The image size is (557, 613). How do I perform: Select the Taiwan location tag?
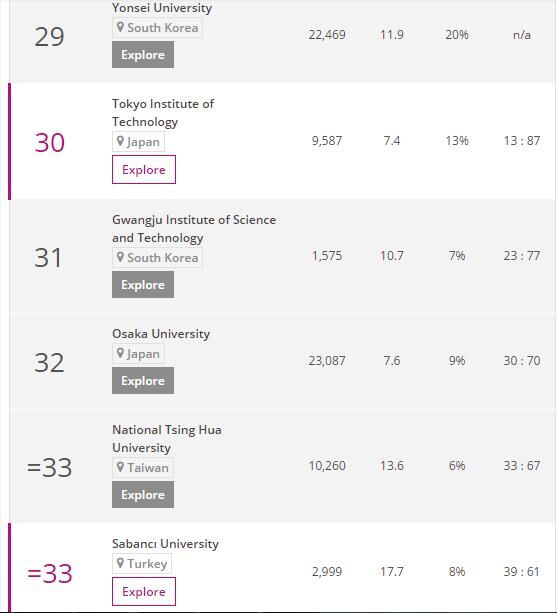[x=143, y=467]
